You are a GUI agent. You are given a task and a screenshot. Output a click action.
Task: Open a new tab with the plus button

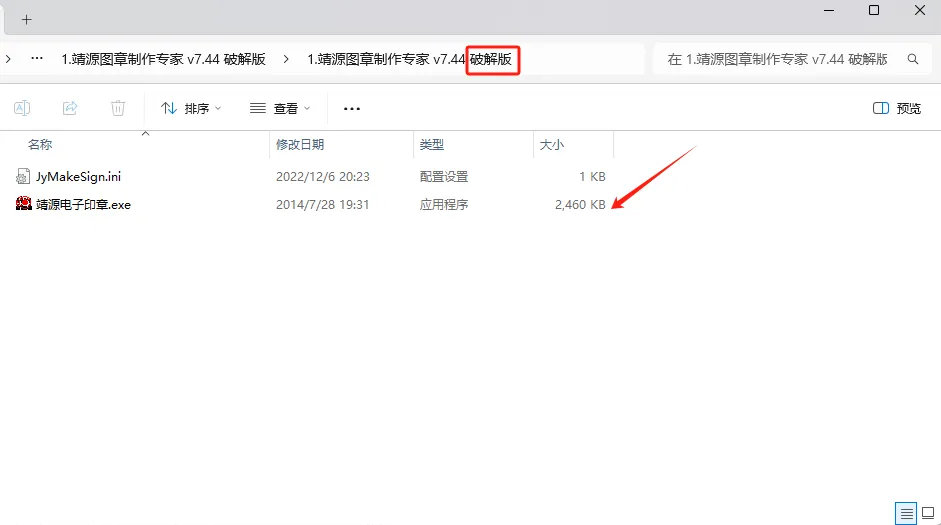point(26,20)
